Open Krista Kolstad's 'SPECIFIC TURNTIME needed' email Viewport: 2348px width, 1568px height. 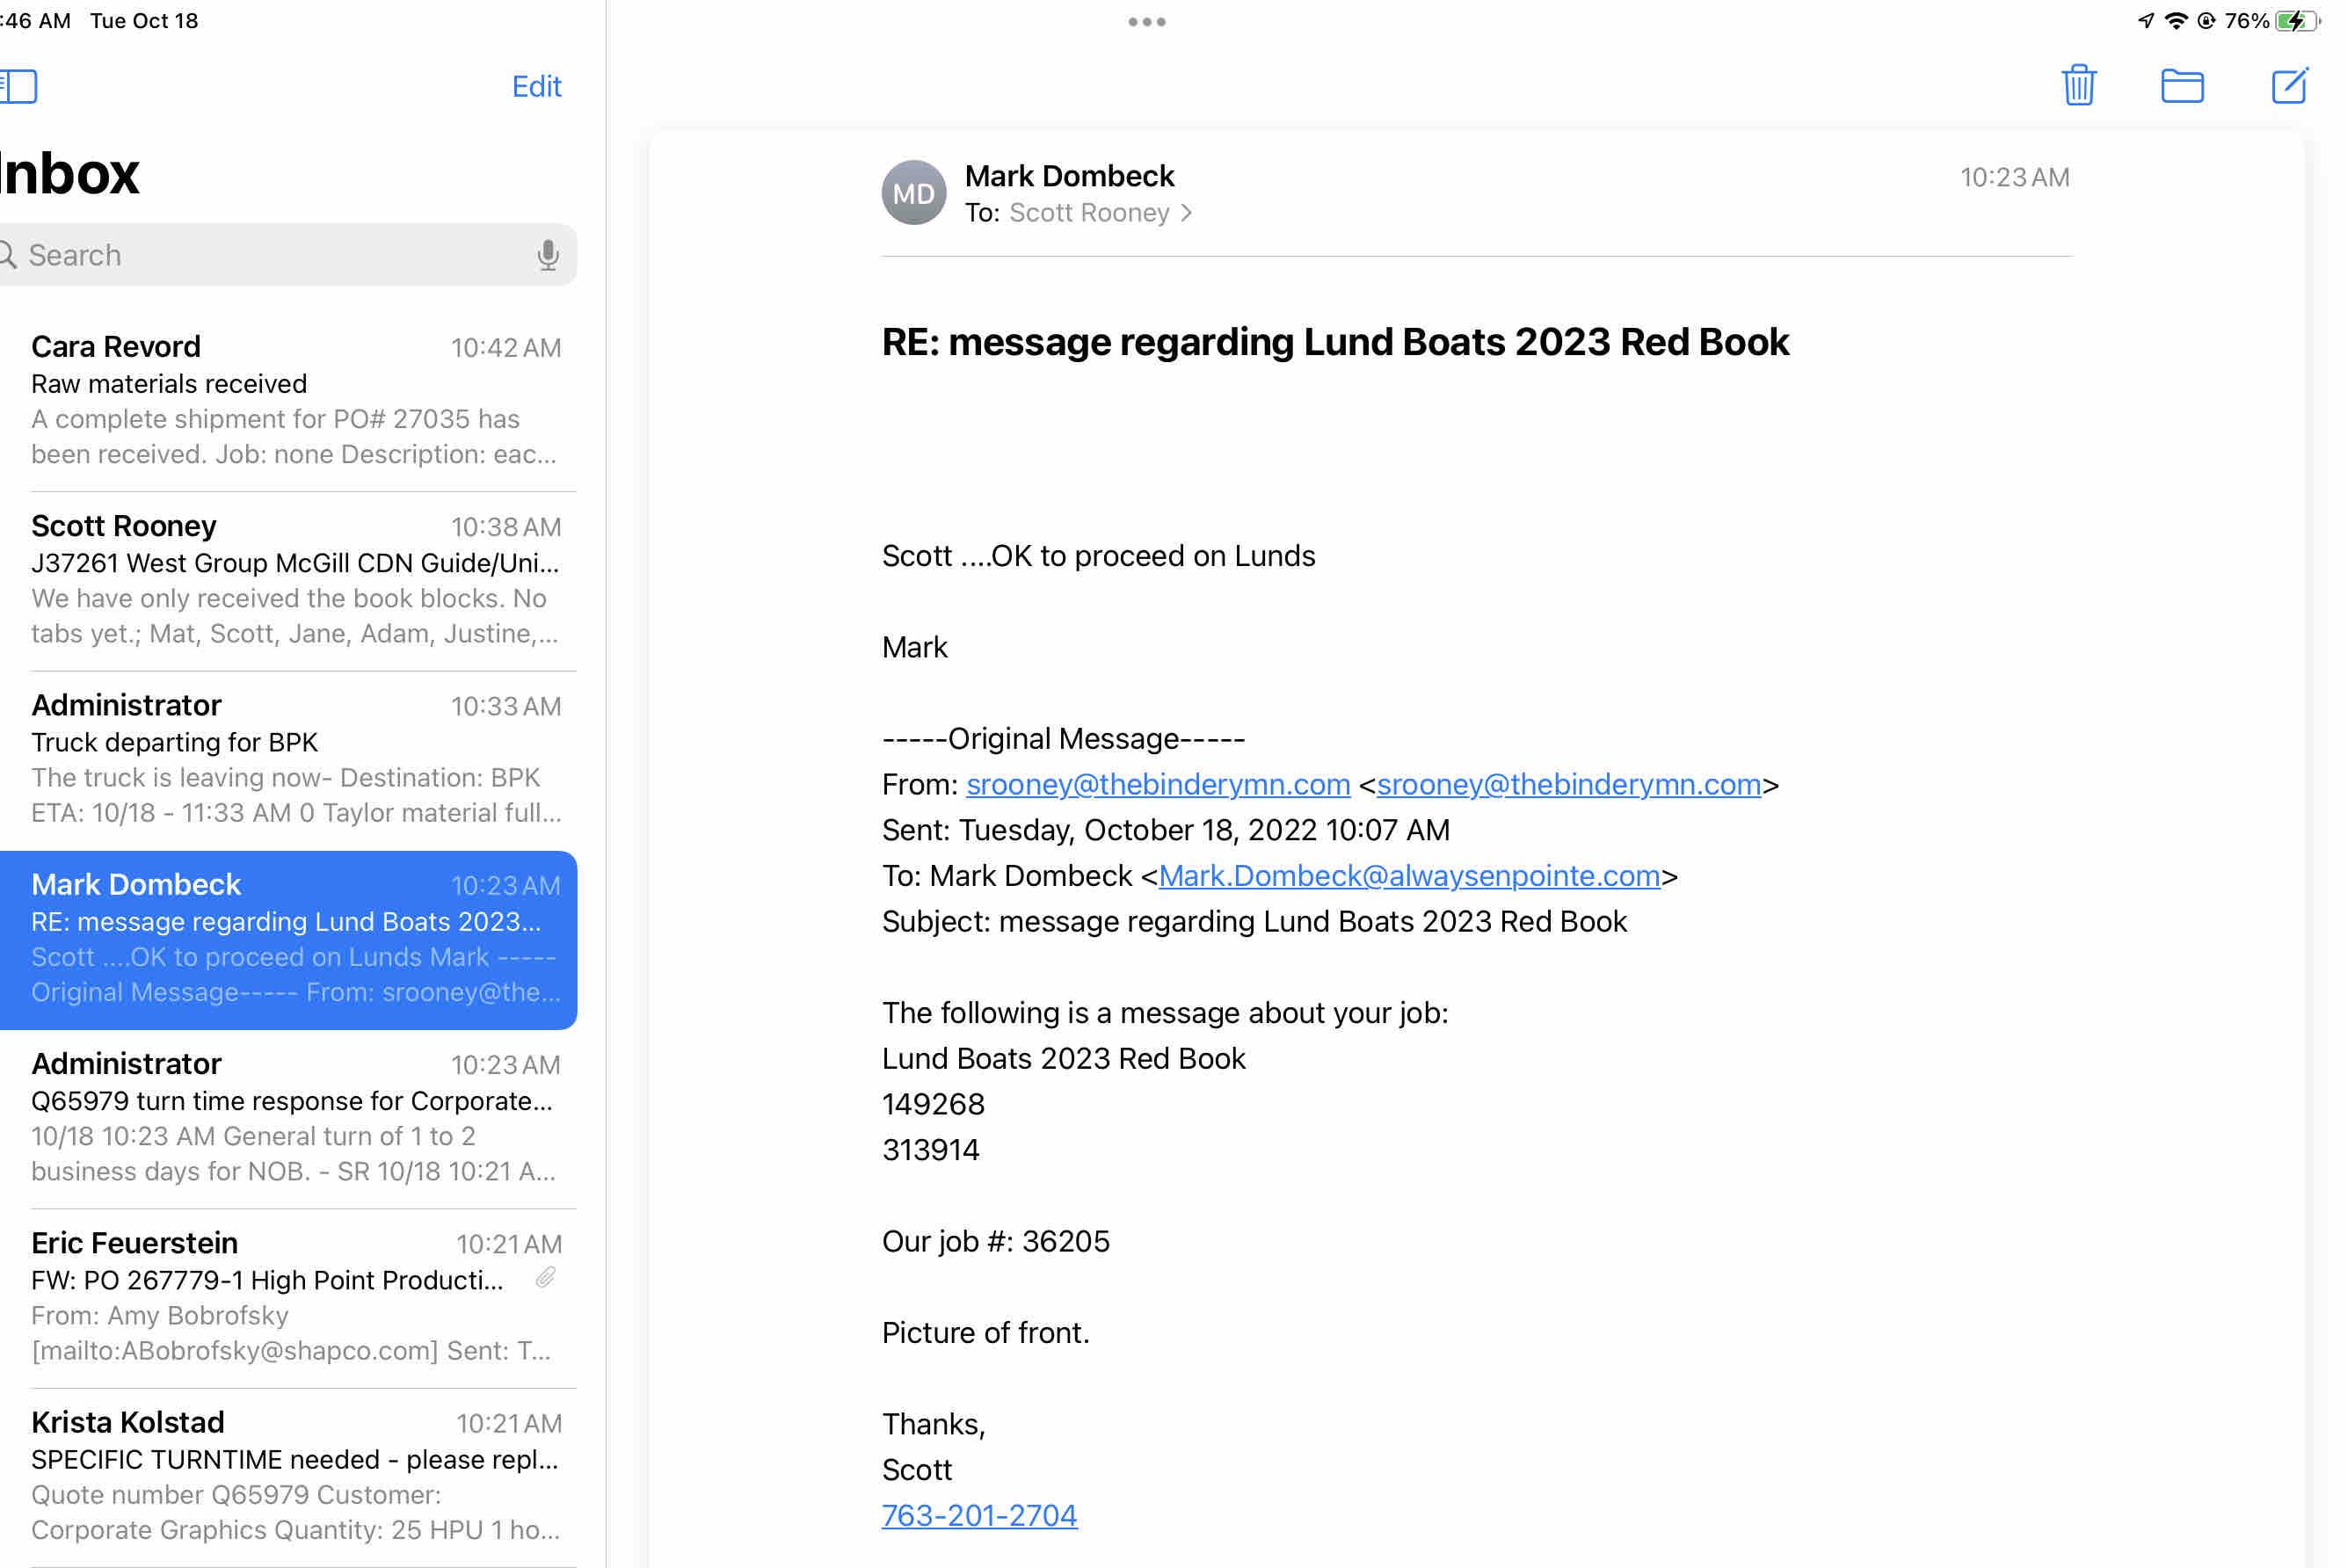[x=295, y=1476]
